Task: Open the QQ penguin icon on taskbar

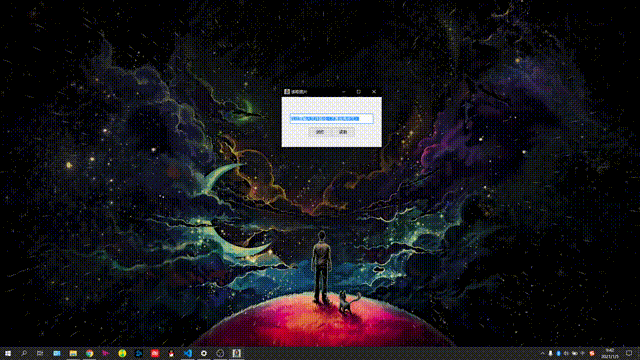Action: click(x=171, y=353)
